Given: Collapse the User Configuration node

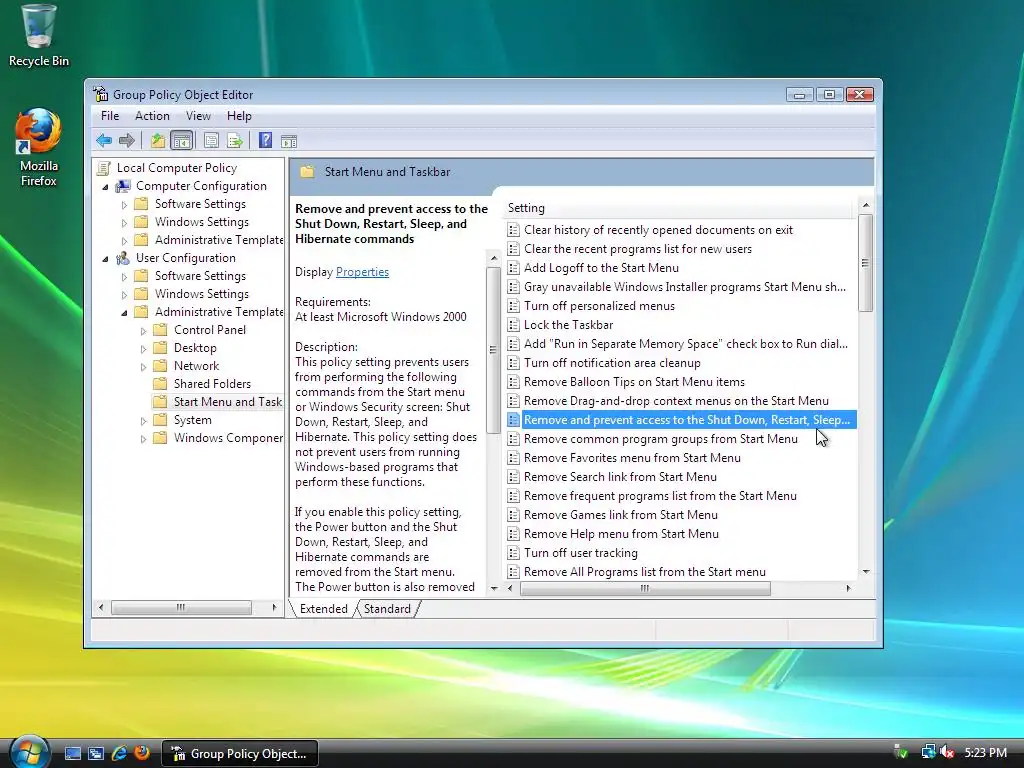Looking at the screenshot, I should [105, 259].
